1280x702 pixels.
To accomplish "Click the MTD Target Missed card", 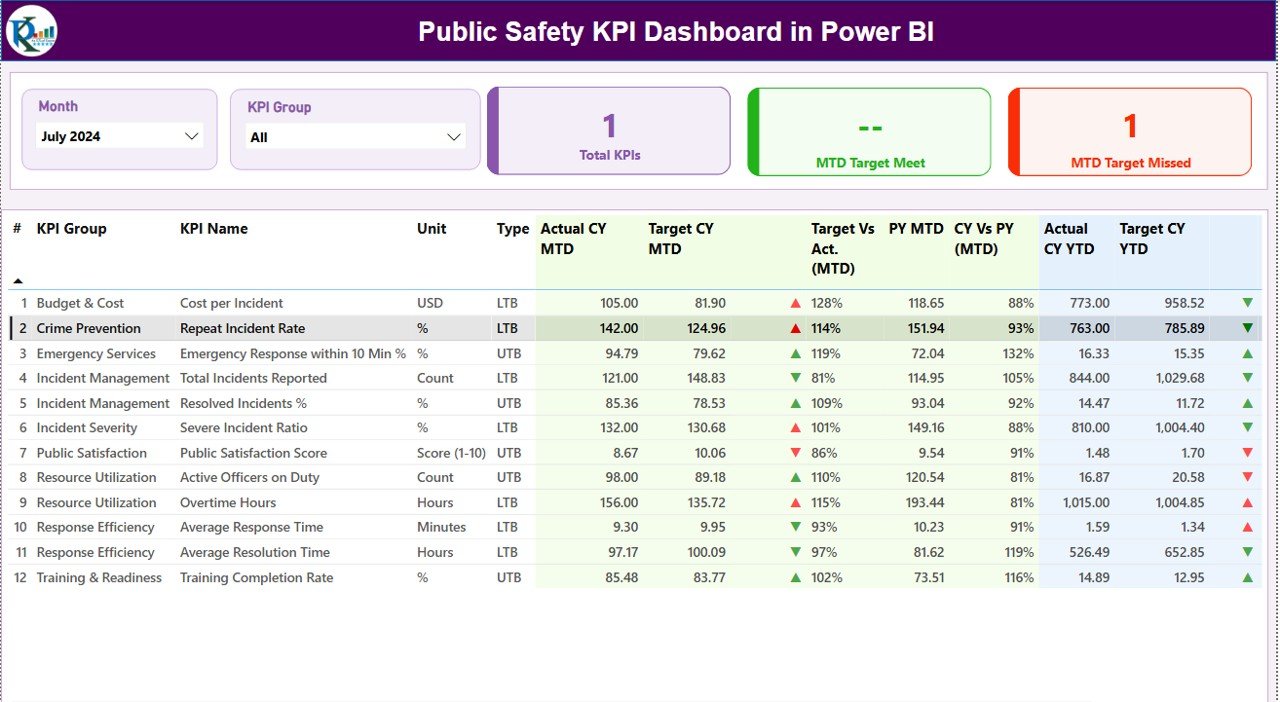I will point(1129,131).
